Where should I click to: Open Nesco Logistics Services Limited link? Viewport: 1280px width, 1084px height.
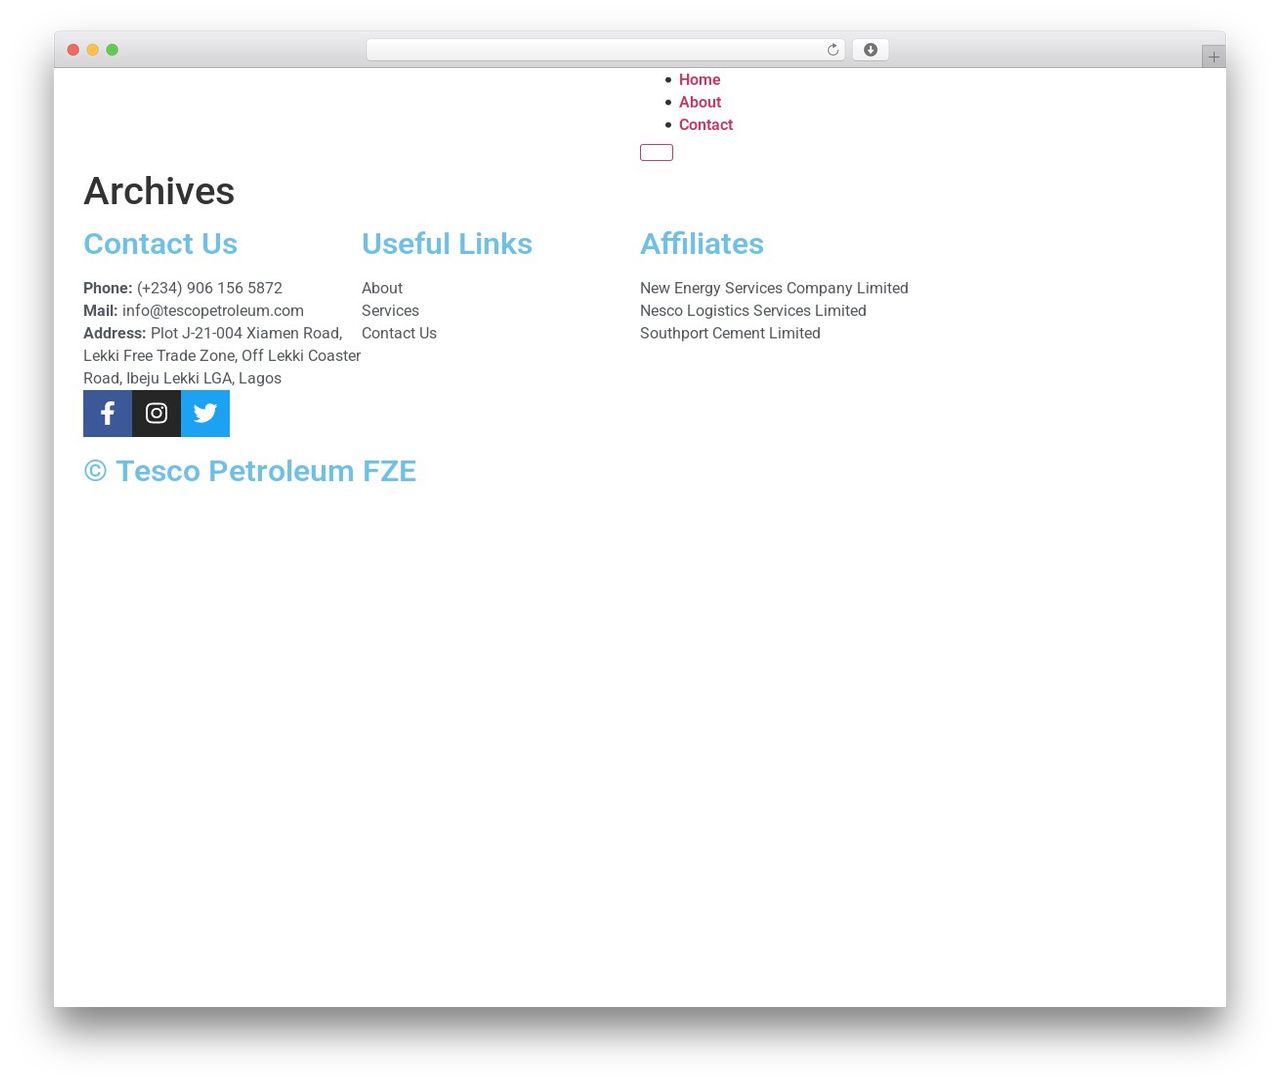(x=753, y=311)
